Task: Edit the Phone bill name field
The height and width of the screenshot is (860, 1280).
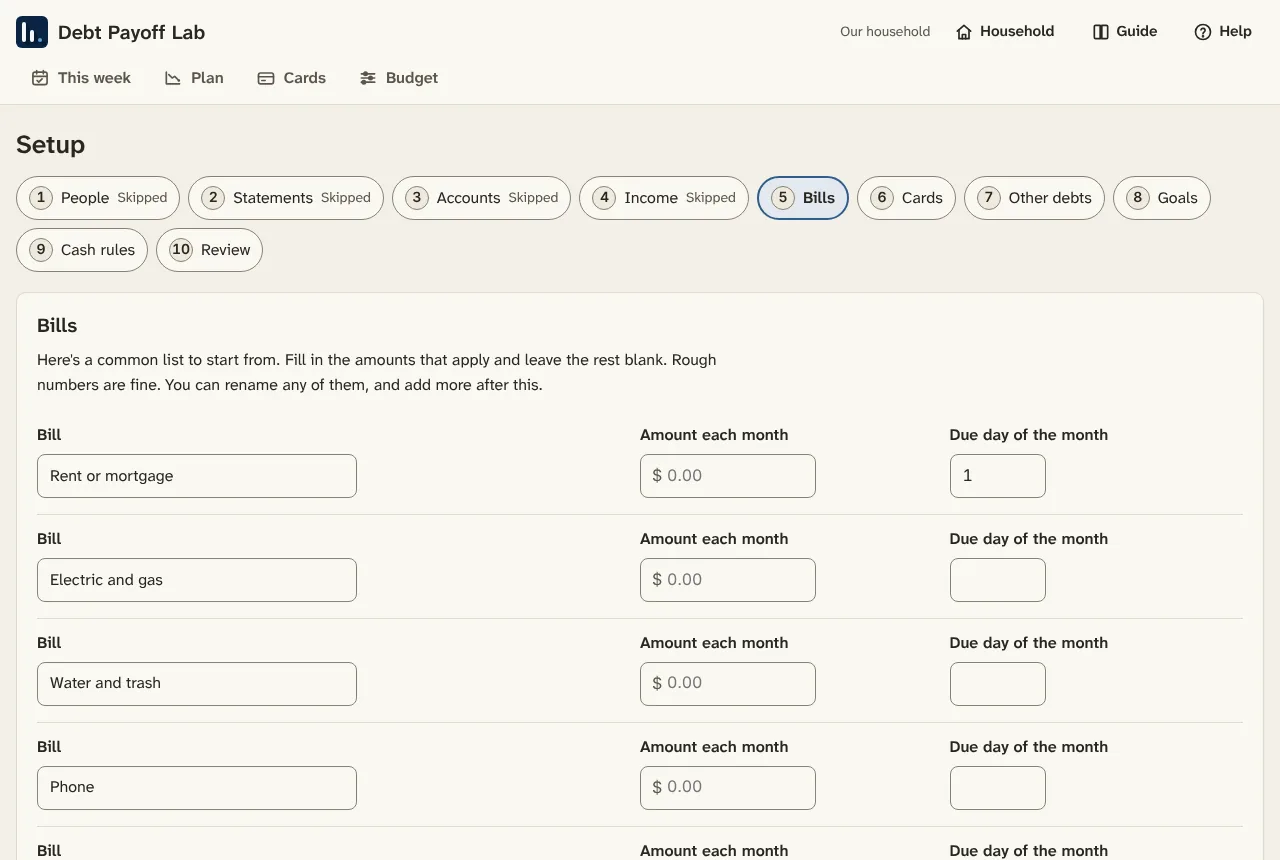Action: [197, 788]
